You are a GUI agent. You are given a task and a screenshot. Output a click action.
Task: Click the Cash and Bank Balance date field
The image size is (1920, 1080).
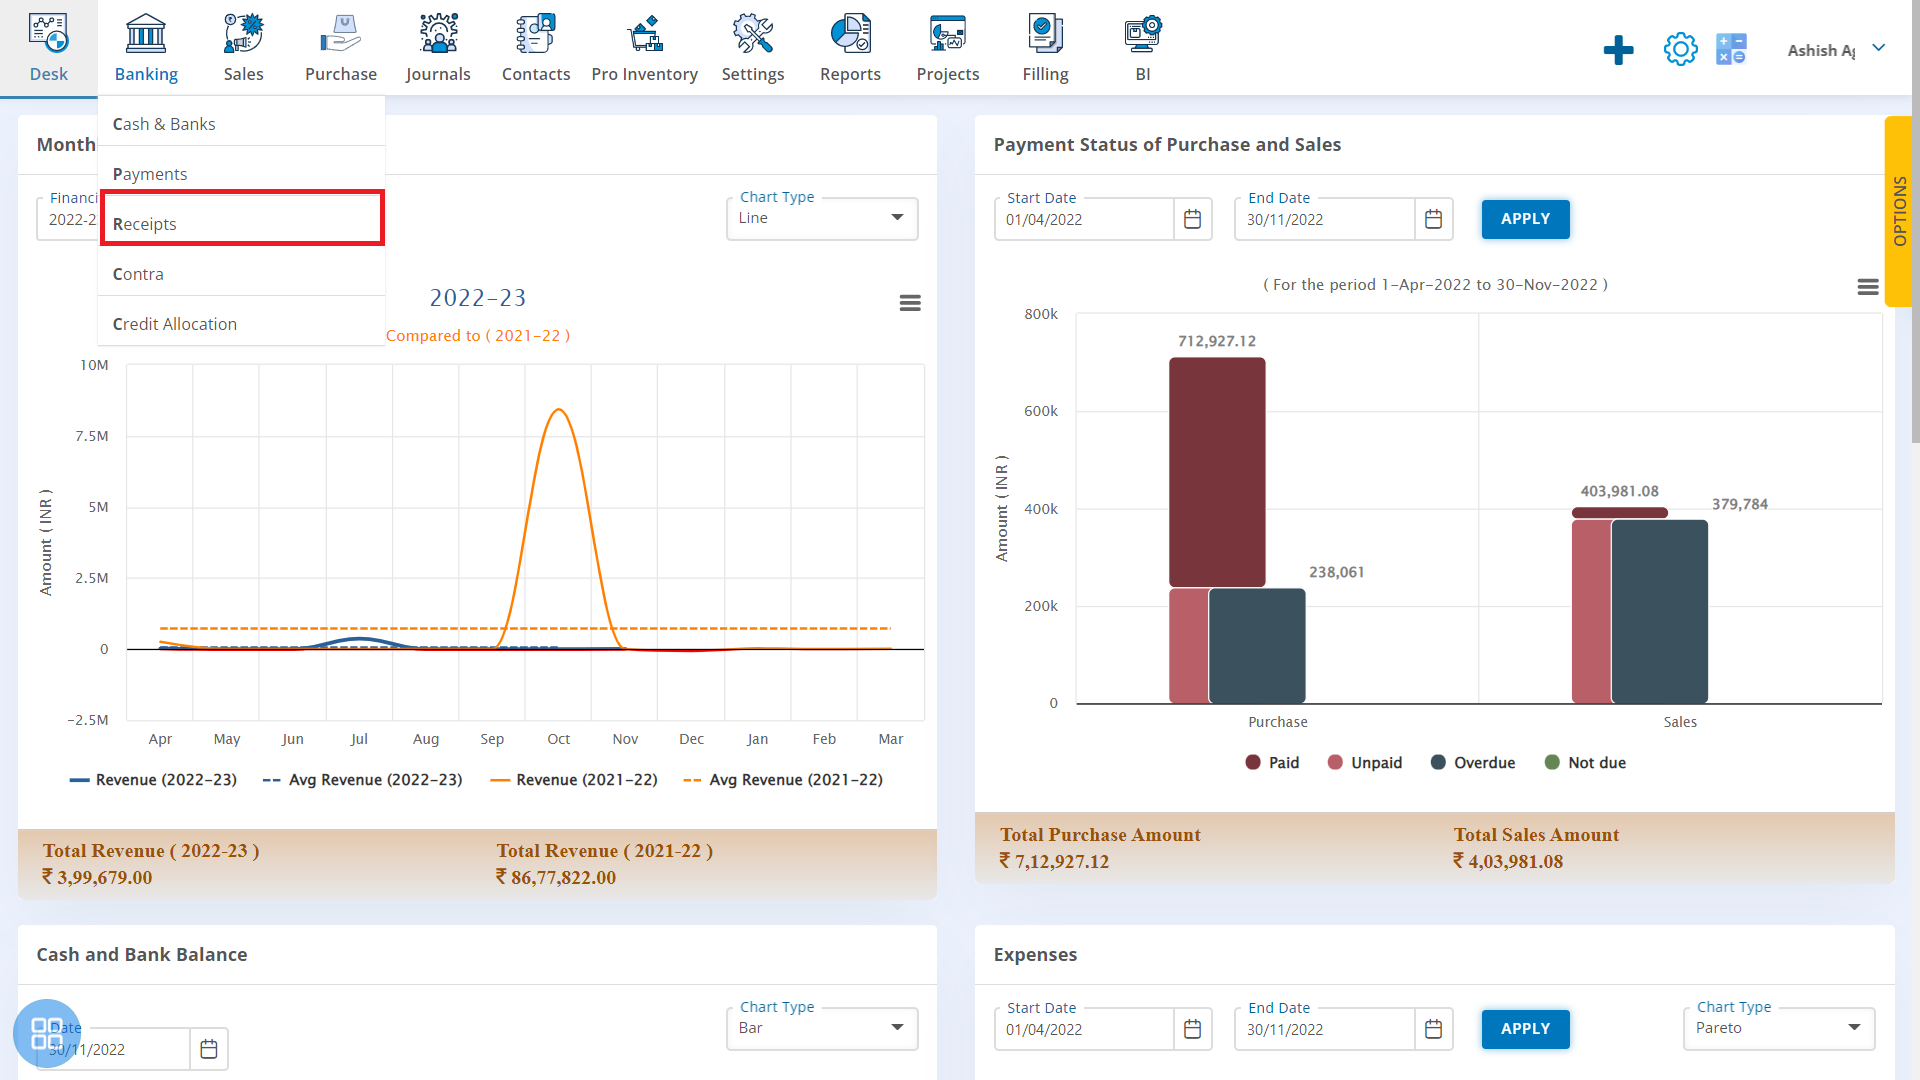113,1049
